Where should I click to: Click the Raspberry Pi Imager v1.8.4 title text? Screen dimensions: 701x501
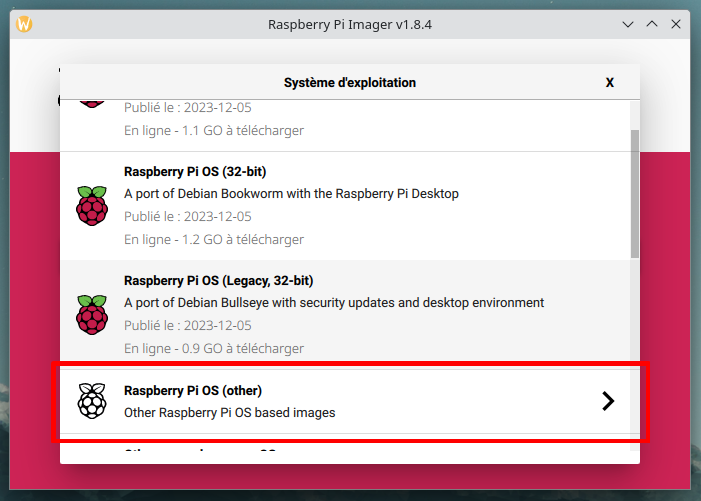tap(350, 25)
